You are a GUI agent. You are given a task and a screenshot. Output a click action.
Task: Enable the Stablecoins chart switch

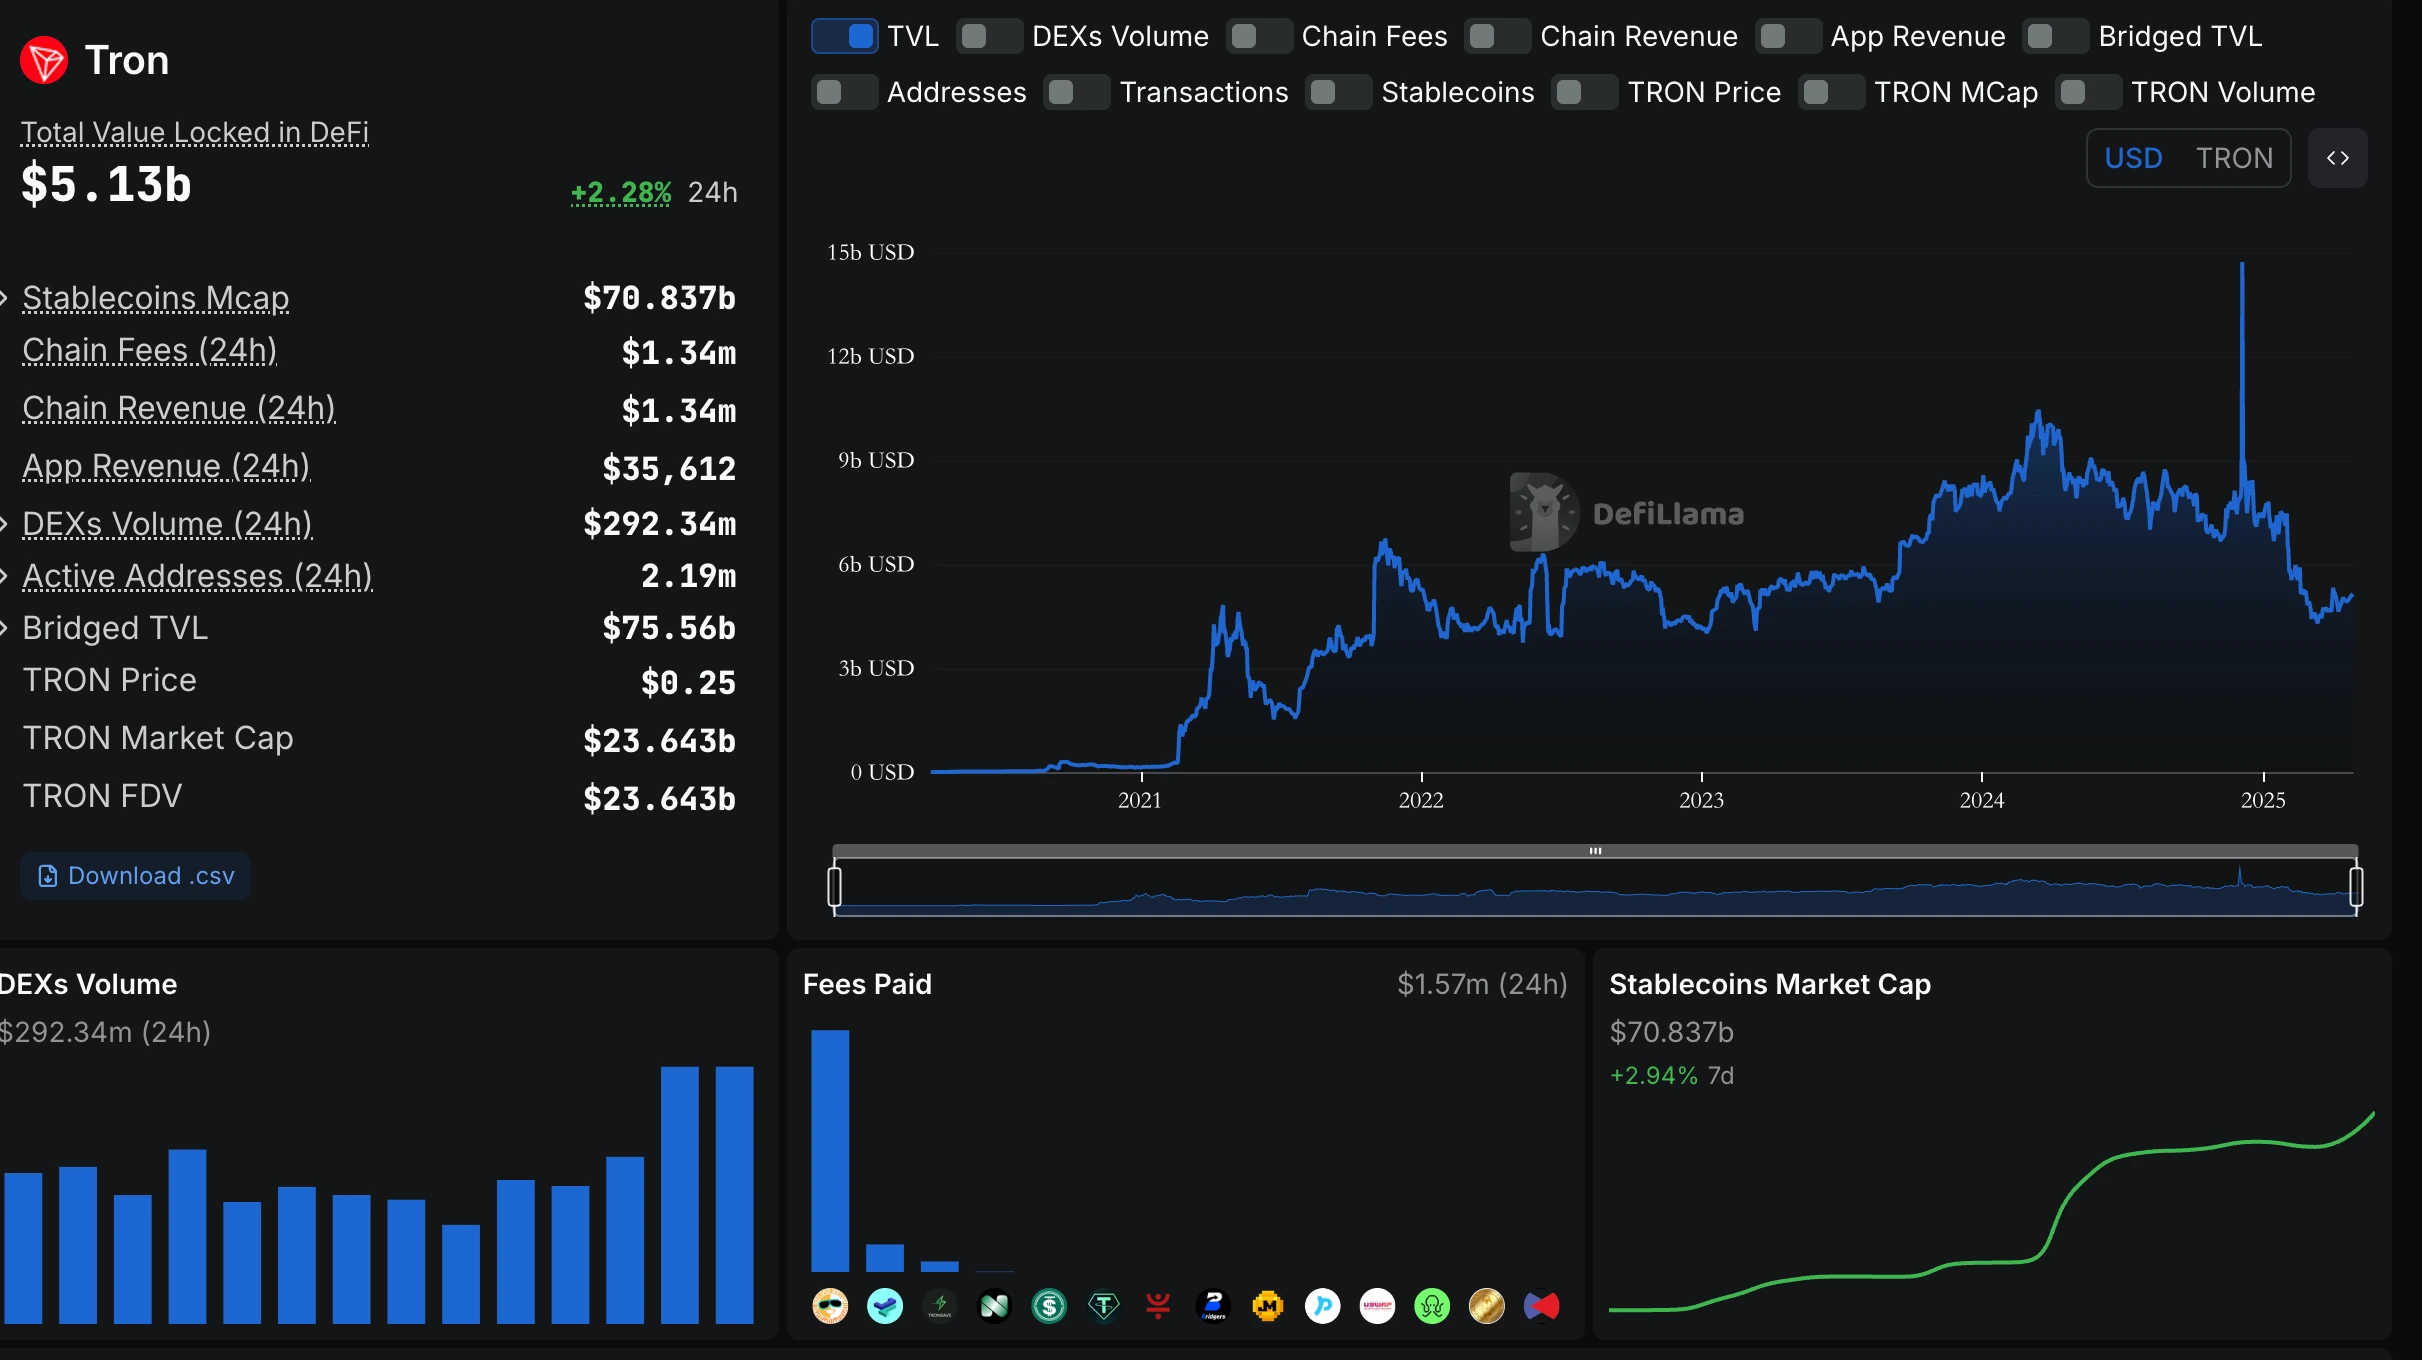pos(1338,92)
